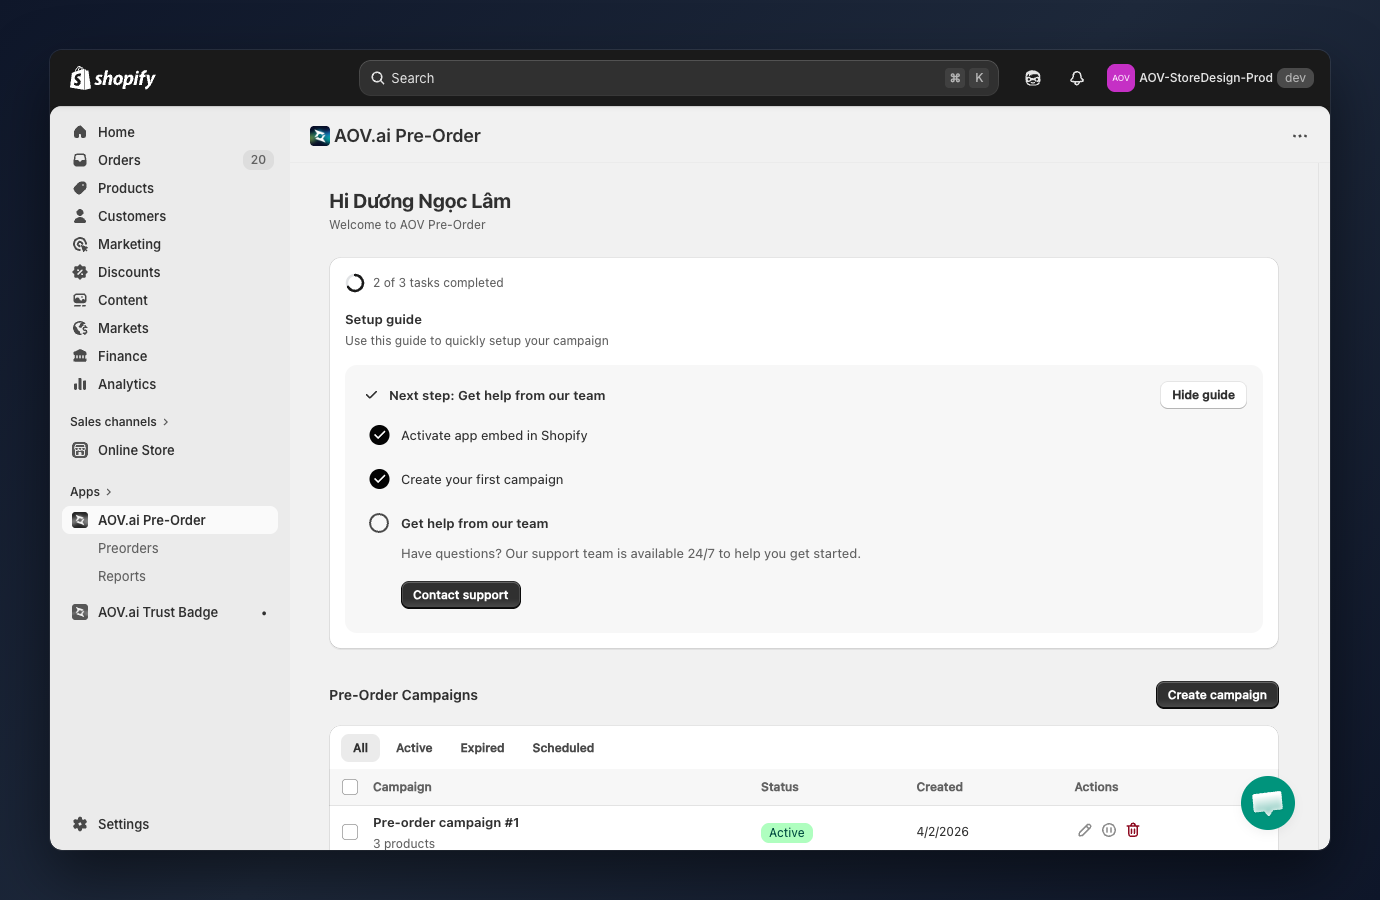Click the Campaign column header
1380x900 pixels.
coord(402,787)
